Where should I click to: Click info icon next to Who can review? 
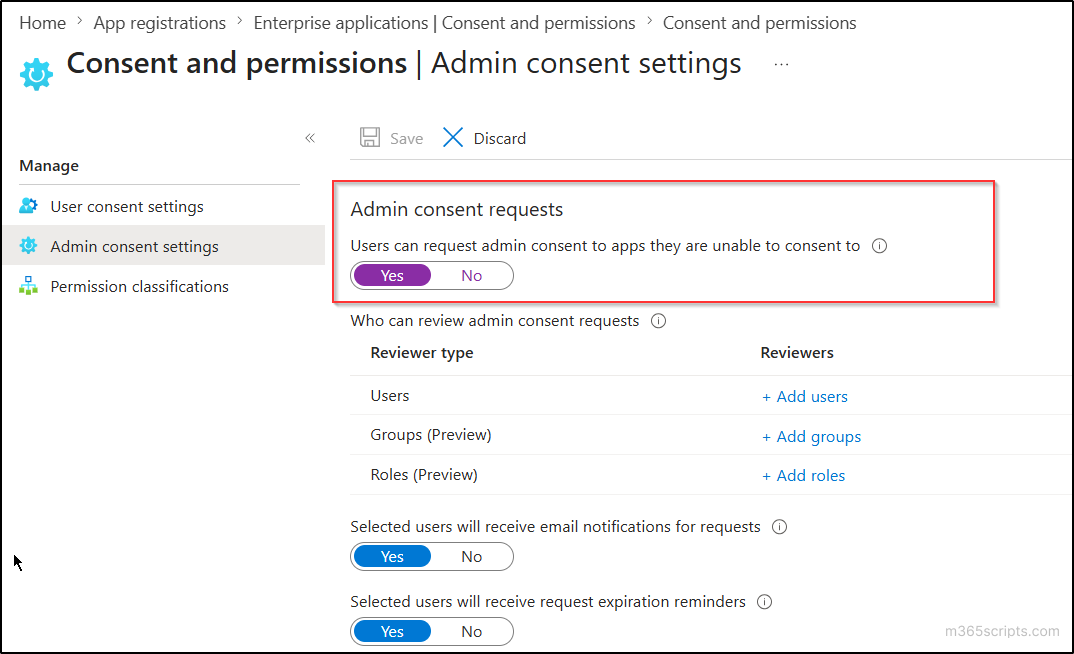coord(658,320)
